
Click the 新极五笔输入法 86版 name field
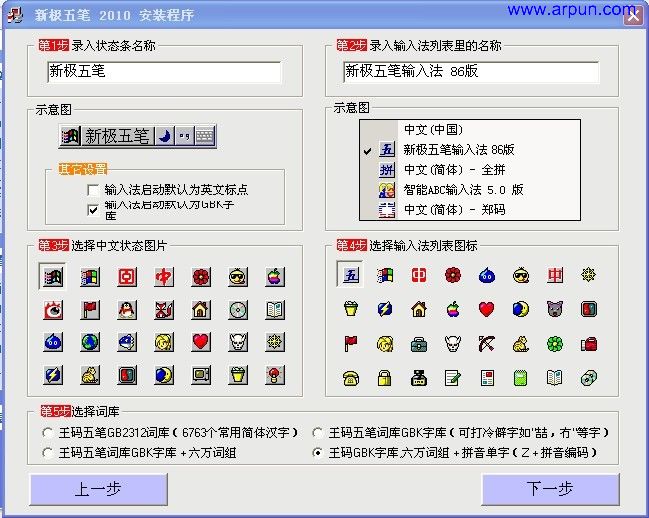point(471,72)
